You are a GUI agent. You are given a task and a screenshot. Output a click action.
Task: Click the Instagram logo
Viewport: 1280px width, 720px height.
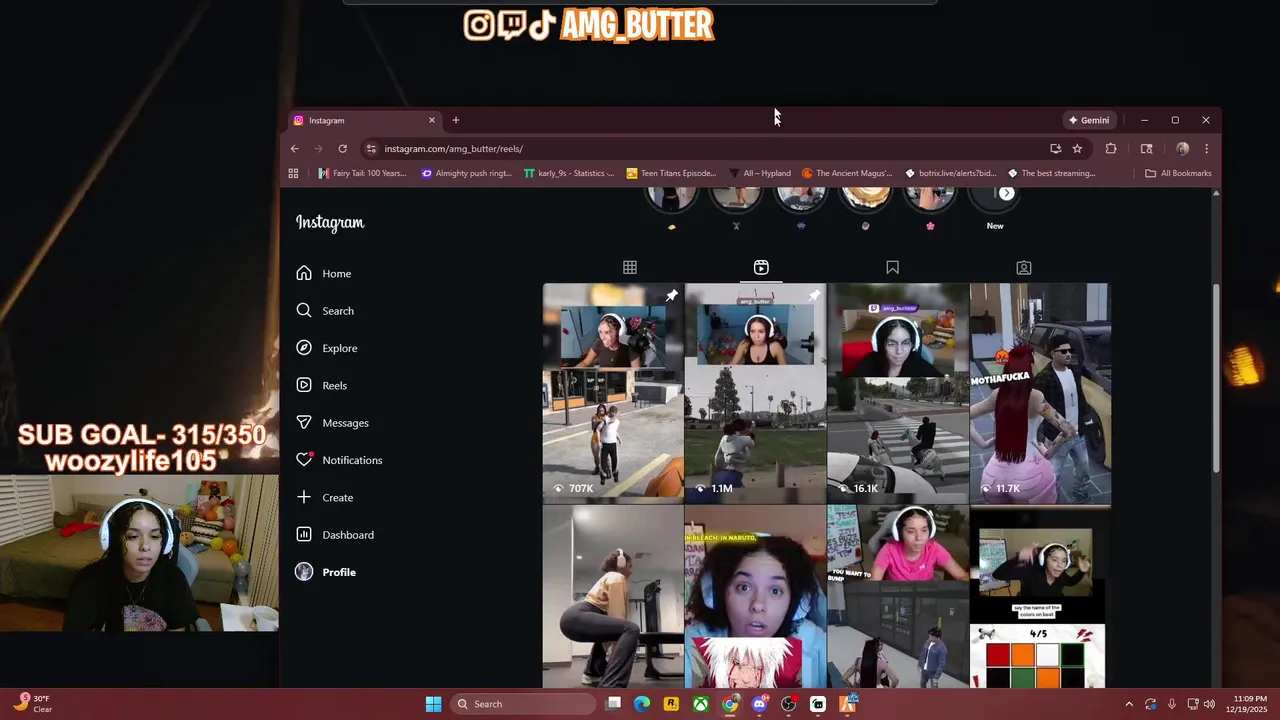coord(330,223)
